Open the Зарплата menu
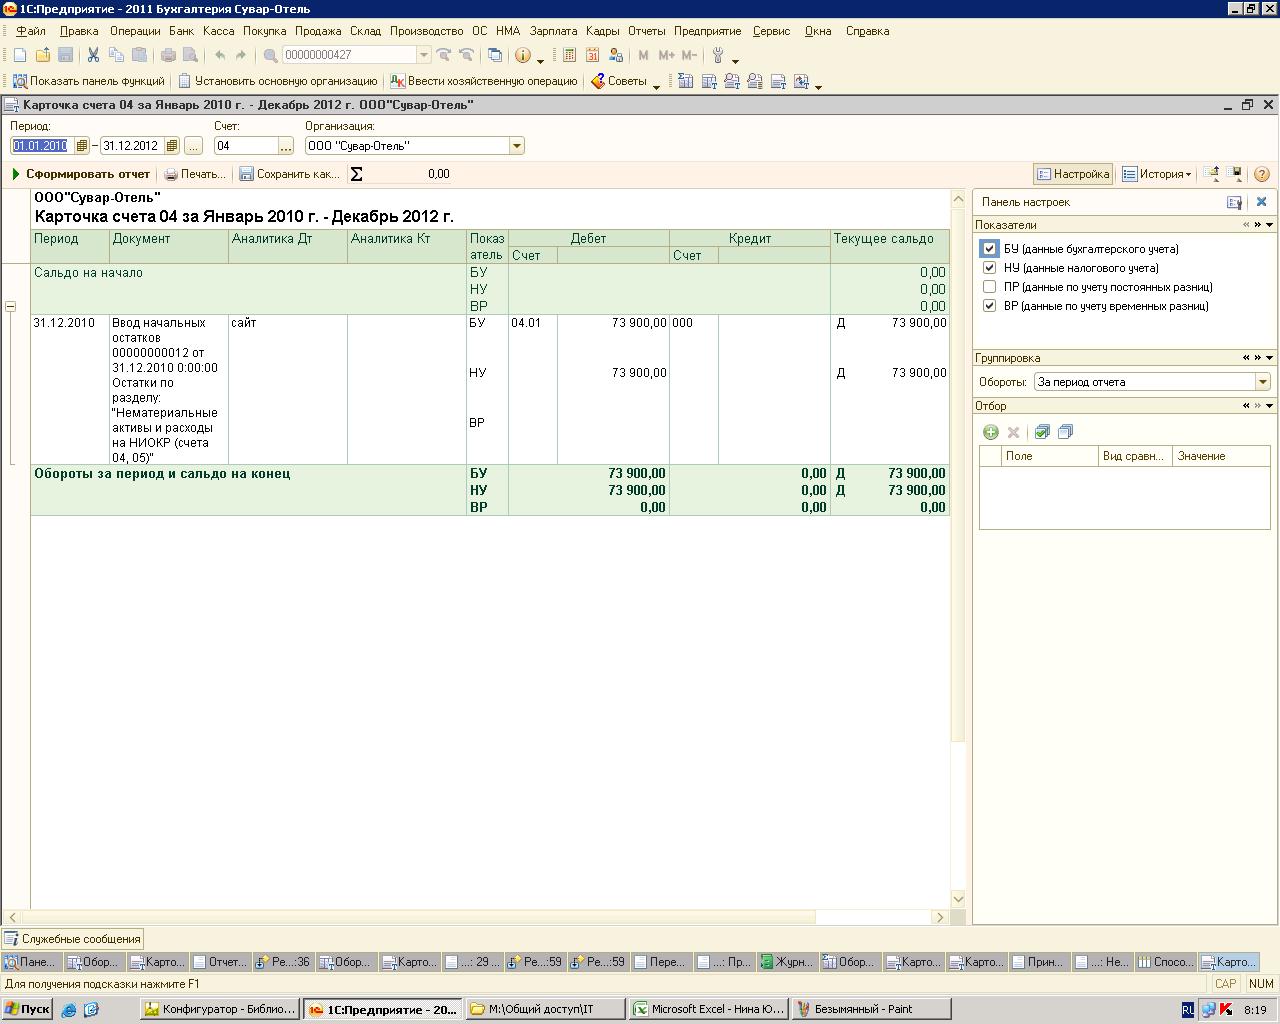The height and width of the screenshot is (1024, 1280). [x=553, y=31]
